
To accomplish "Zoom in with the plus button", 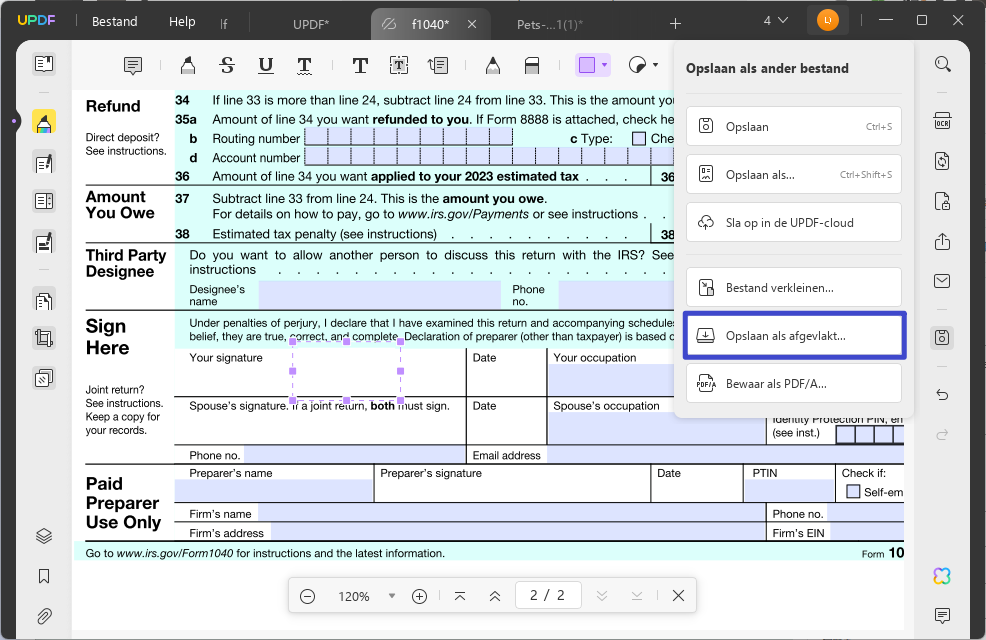I will 419,596.
